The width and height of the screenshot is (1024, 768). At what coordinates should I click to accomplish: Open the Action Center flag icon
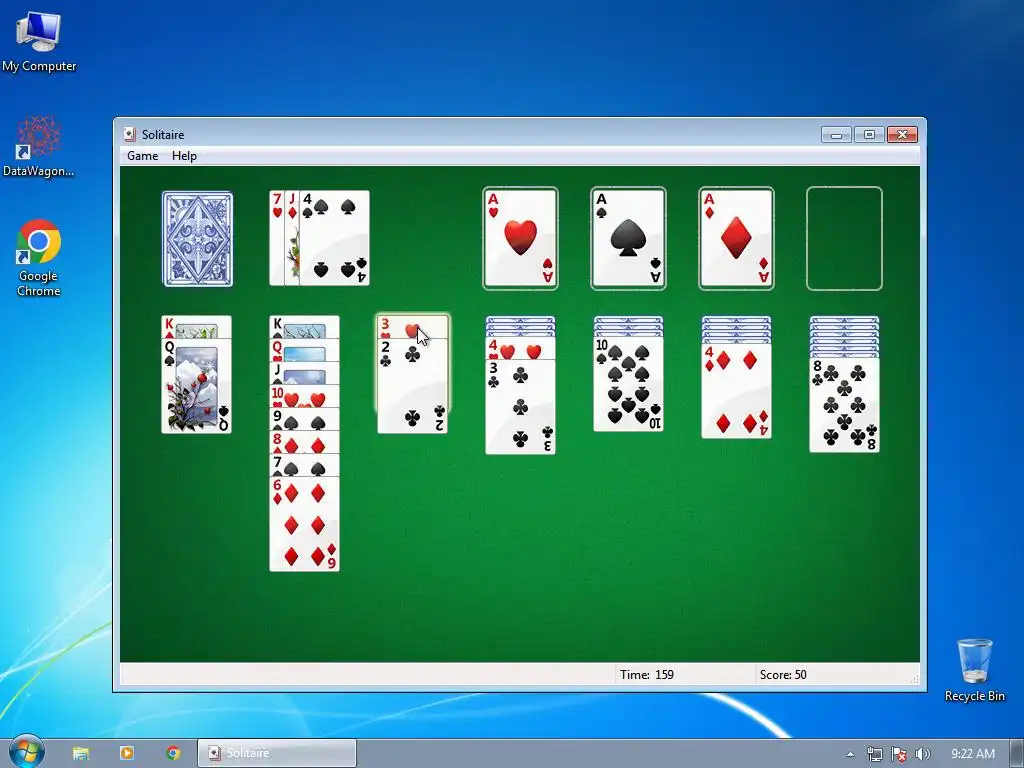coord(899,754)
